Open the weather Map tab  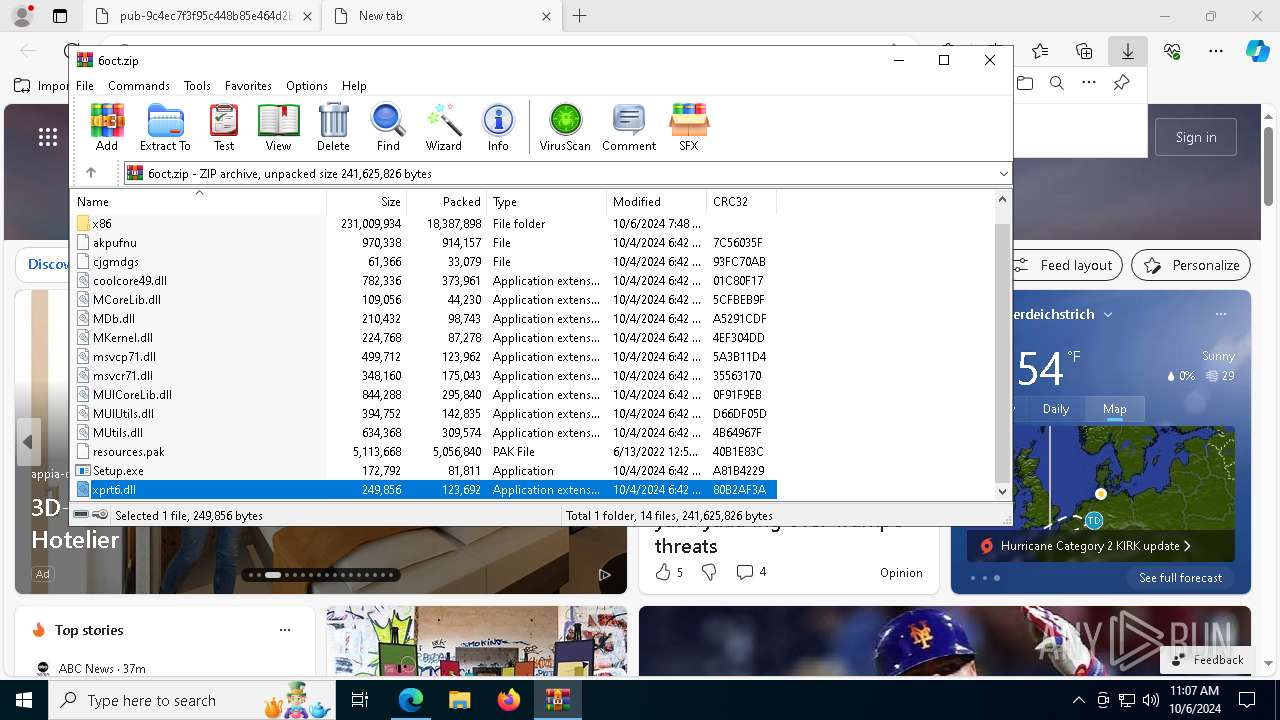[1115, 408]
